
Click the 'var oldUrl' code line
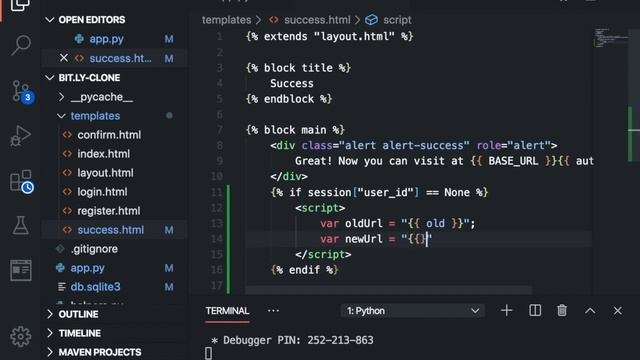[398, 223]
